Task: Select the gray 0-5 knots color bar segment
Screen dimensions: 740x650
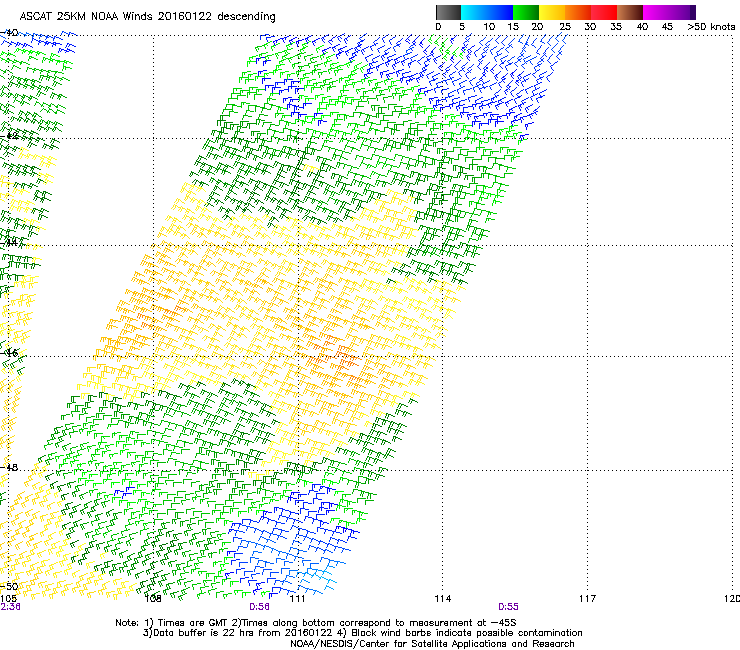Action: (x=448, y=12)
